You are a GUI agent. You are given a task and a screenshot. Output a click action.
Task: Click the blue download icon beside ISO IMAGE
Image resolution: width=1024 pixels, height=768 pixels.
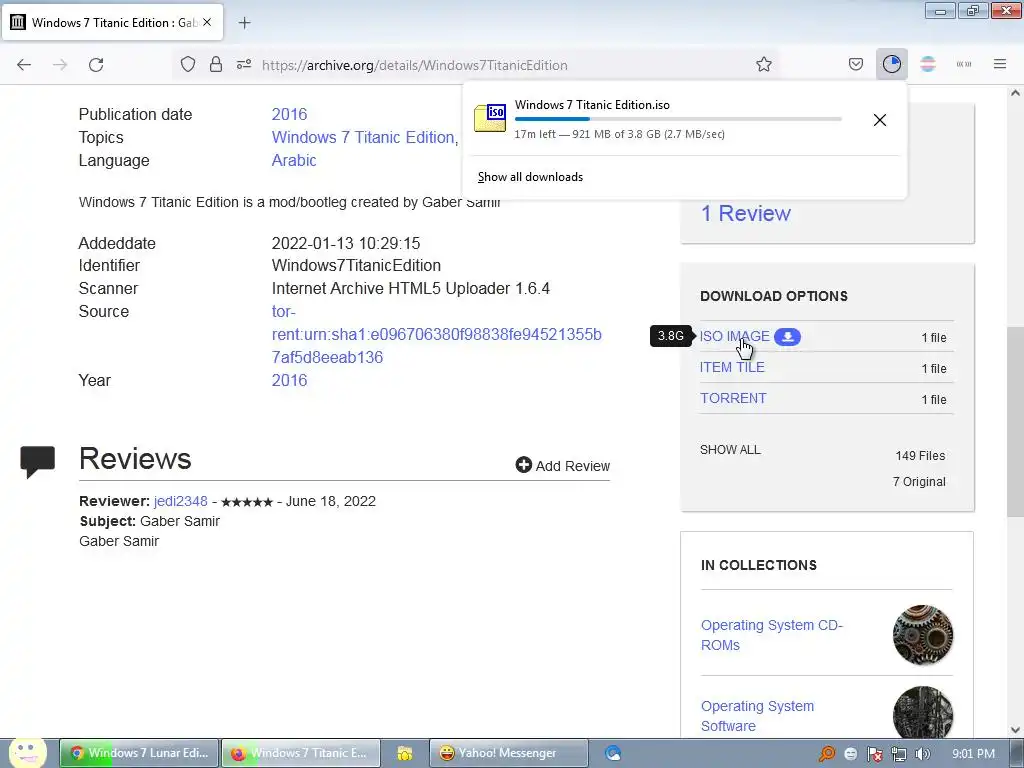(x=788, y=337)
